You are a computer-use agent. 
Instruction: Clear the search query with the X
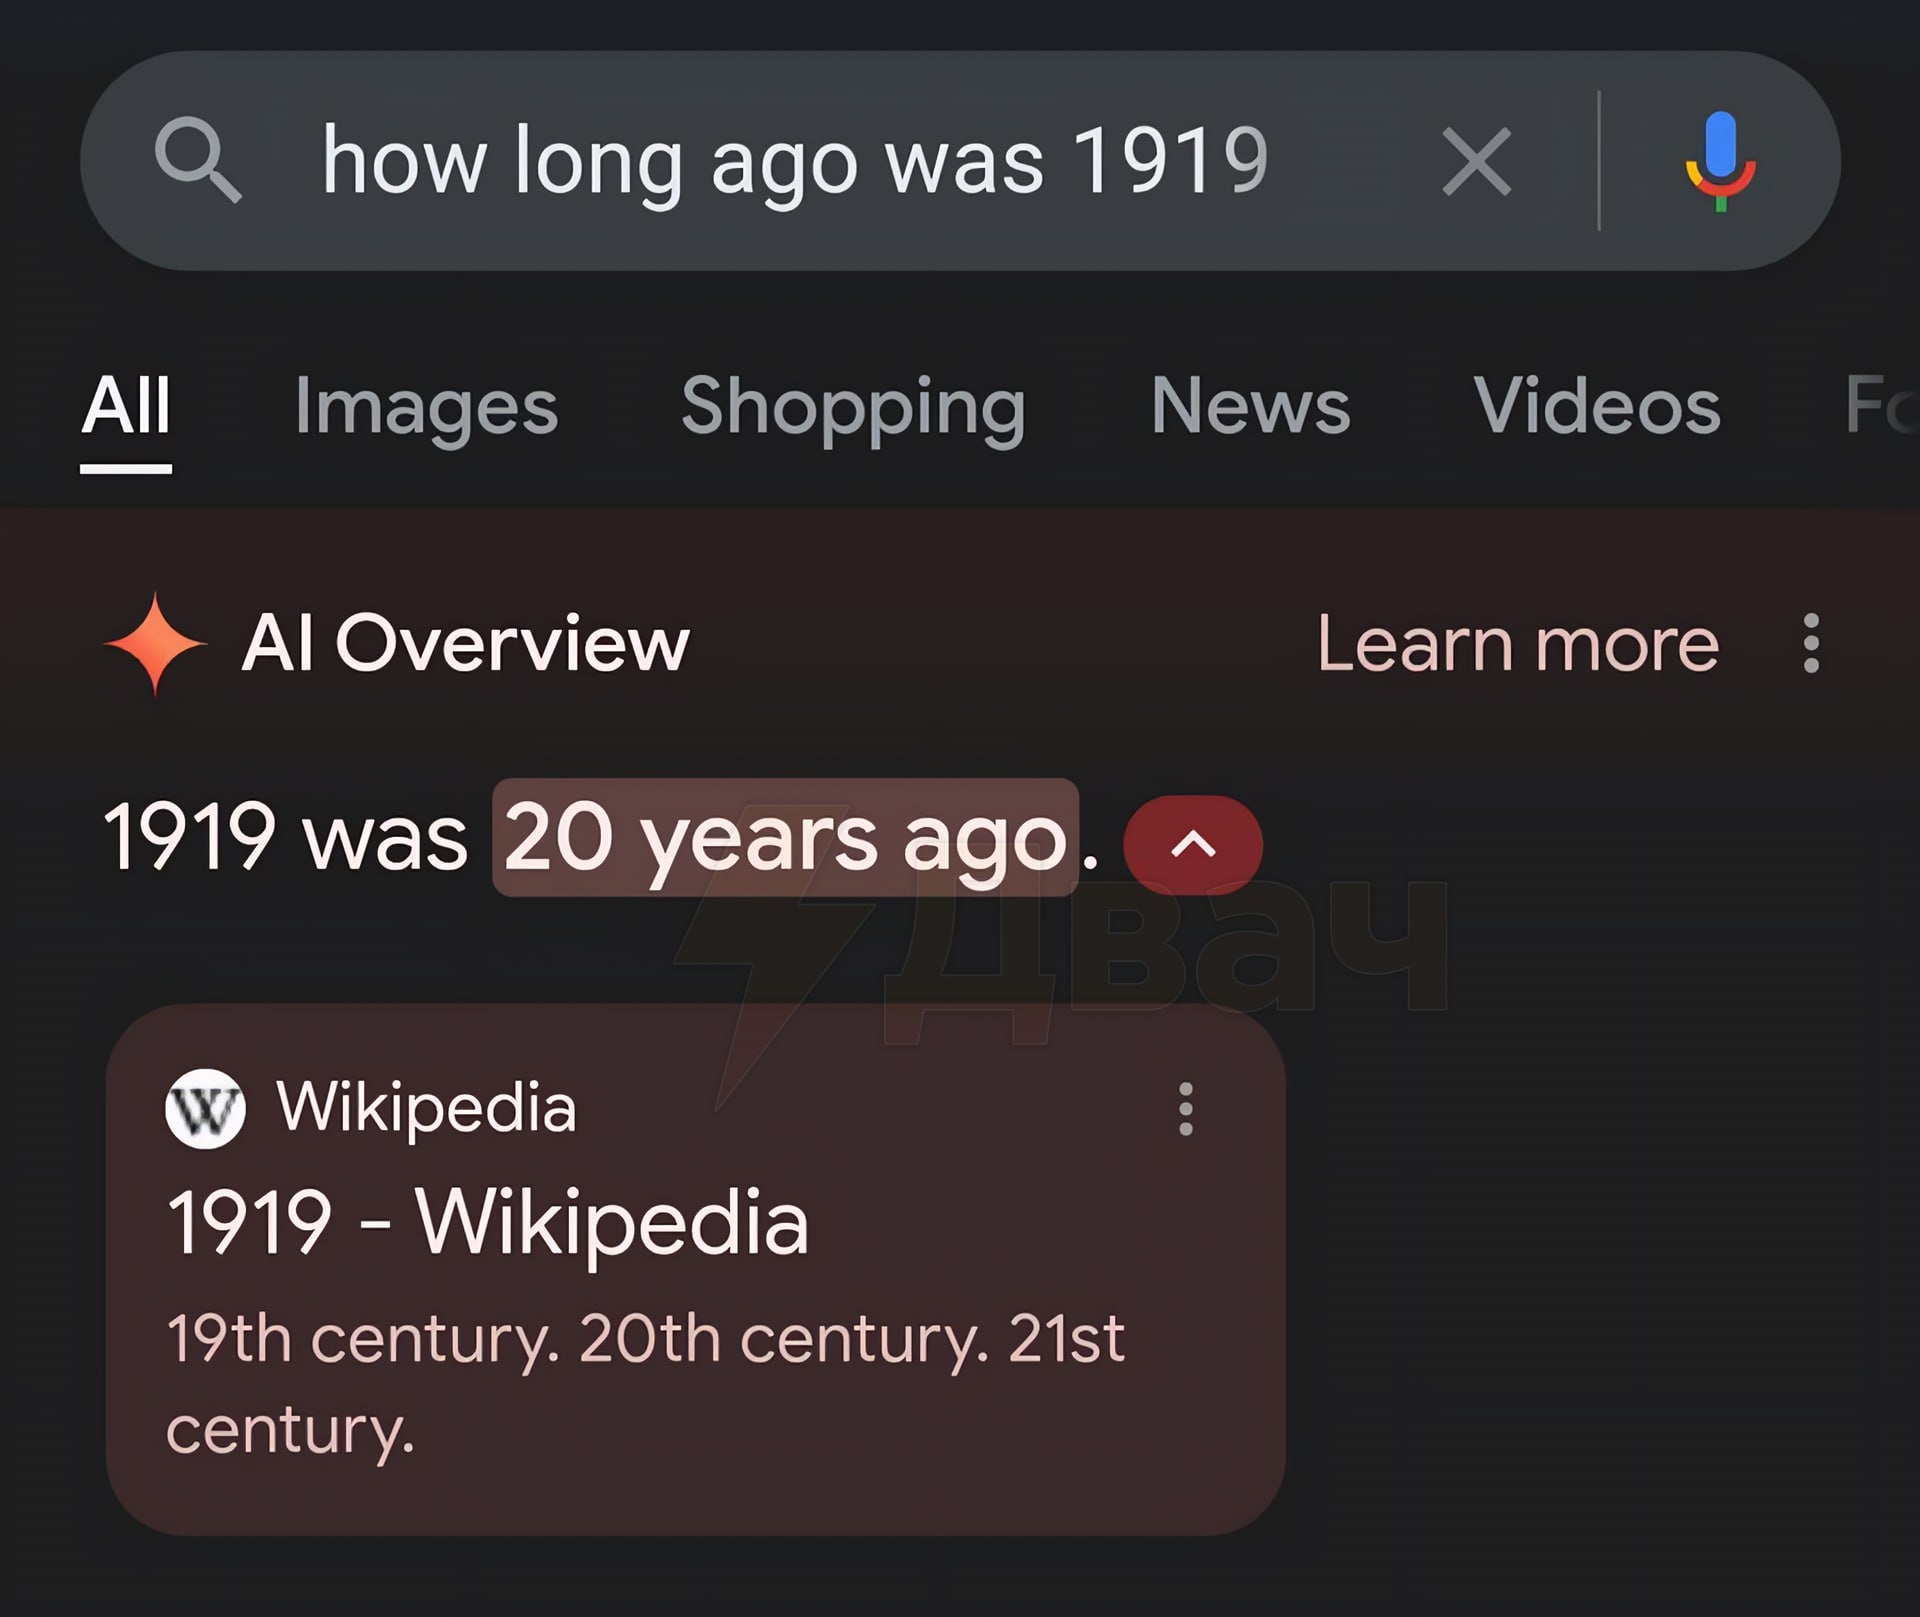tap(1476, 161)
